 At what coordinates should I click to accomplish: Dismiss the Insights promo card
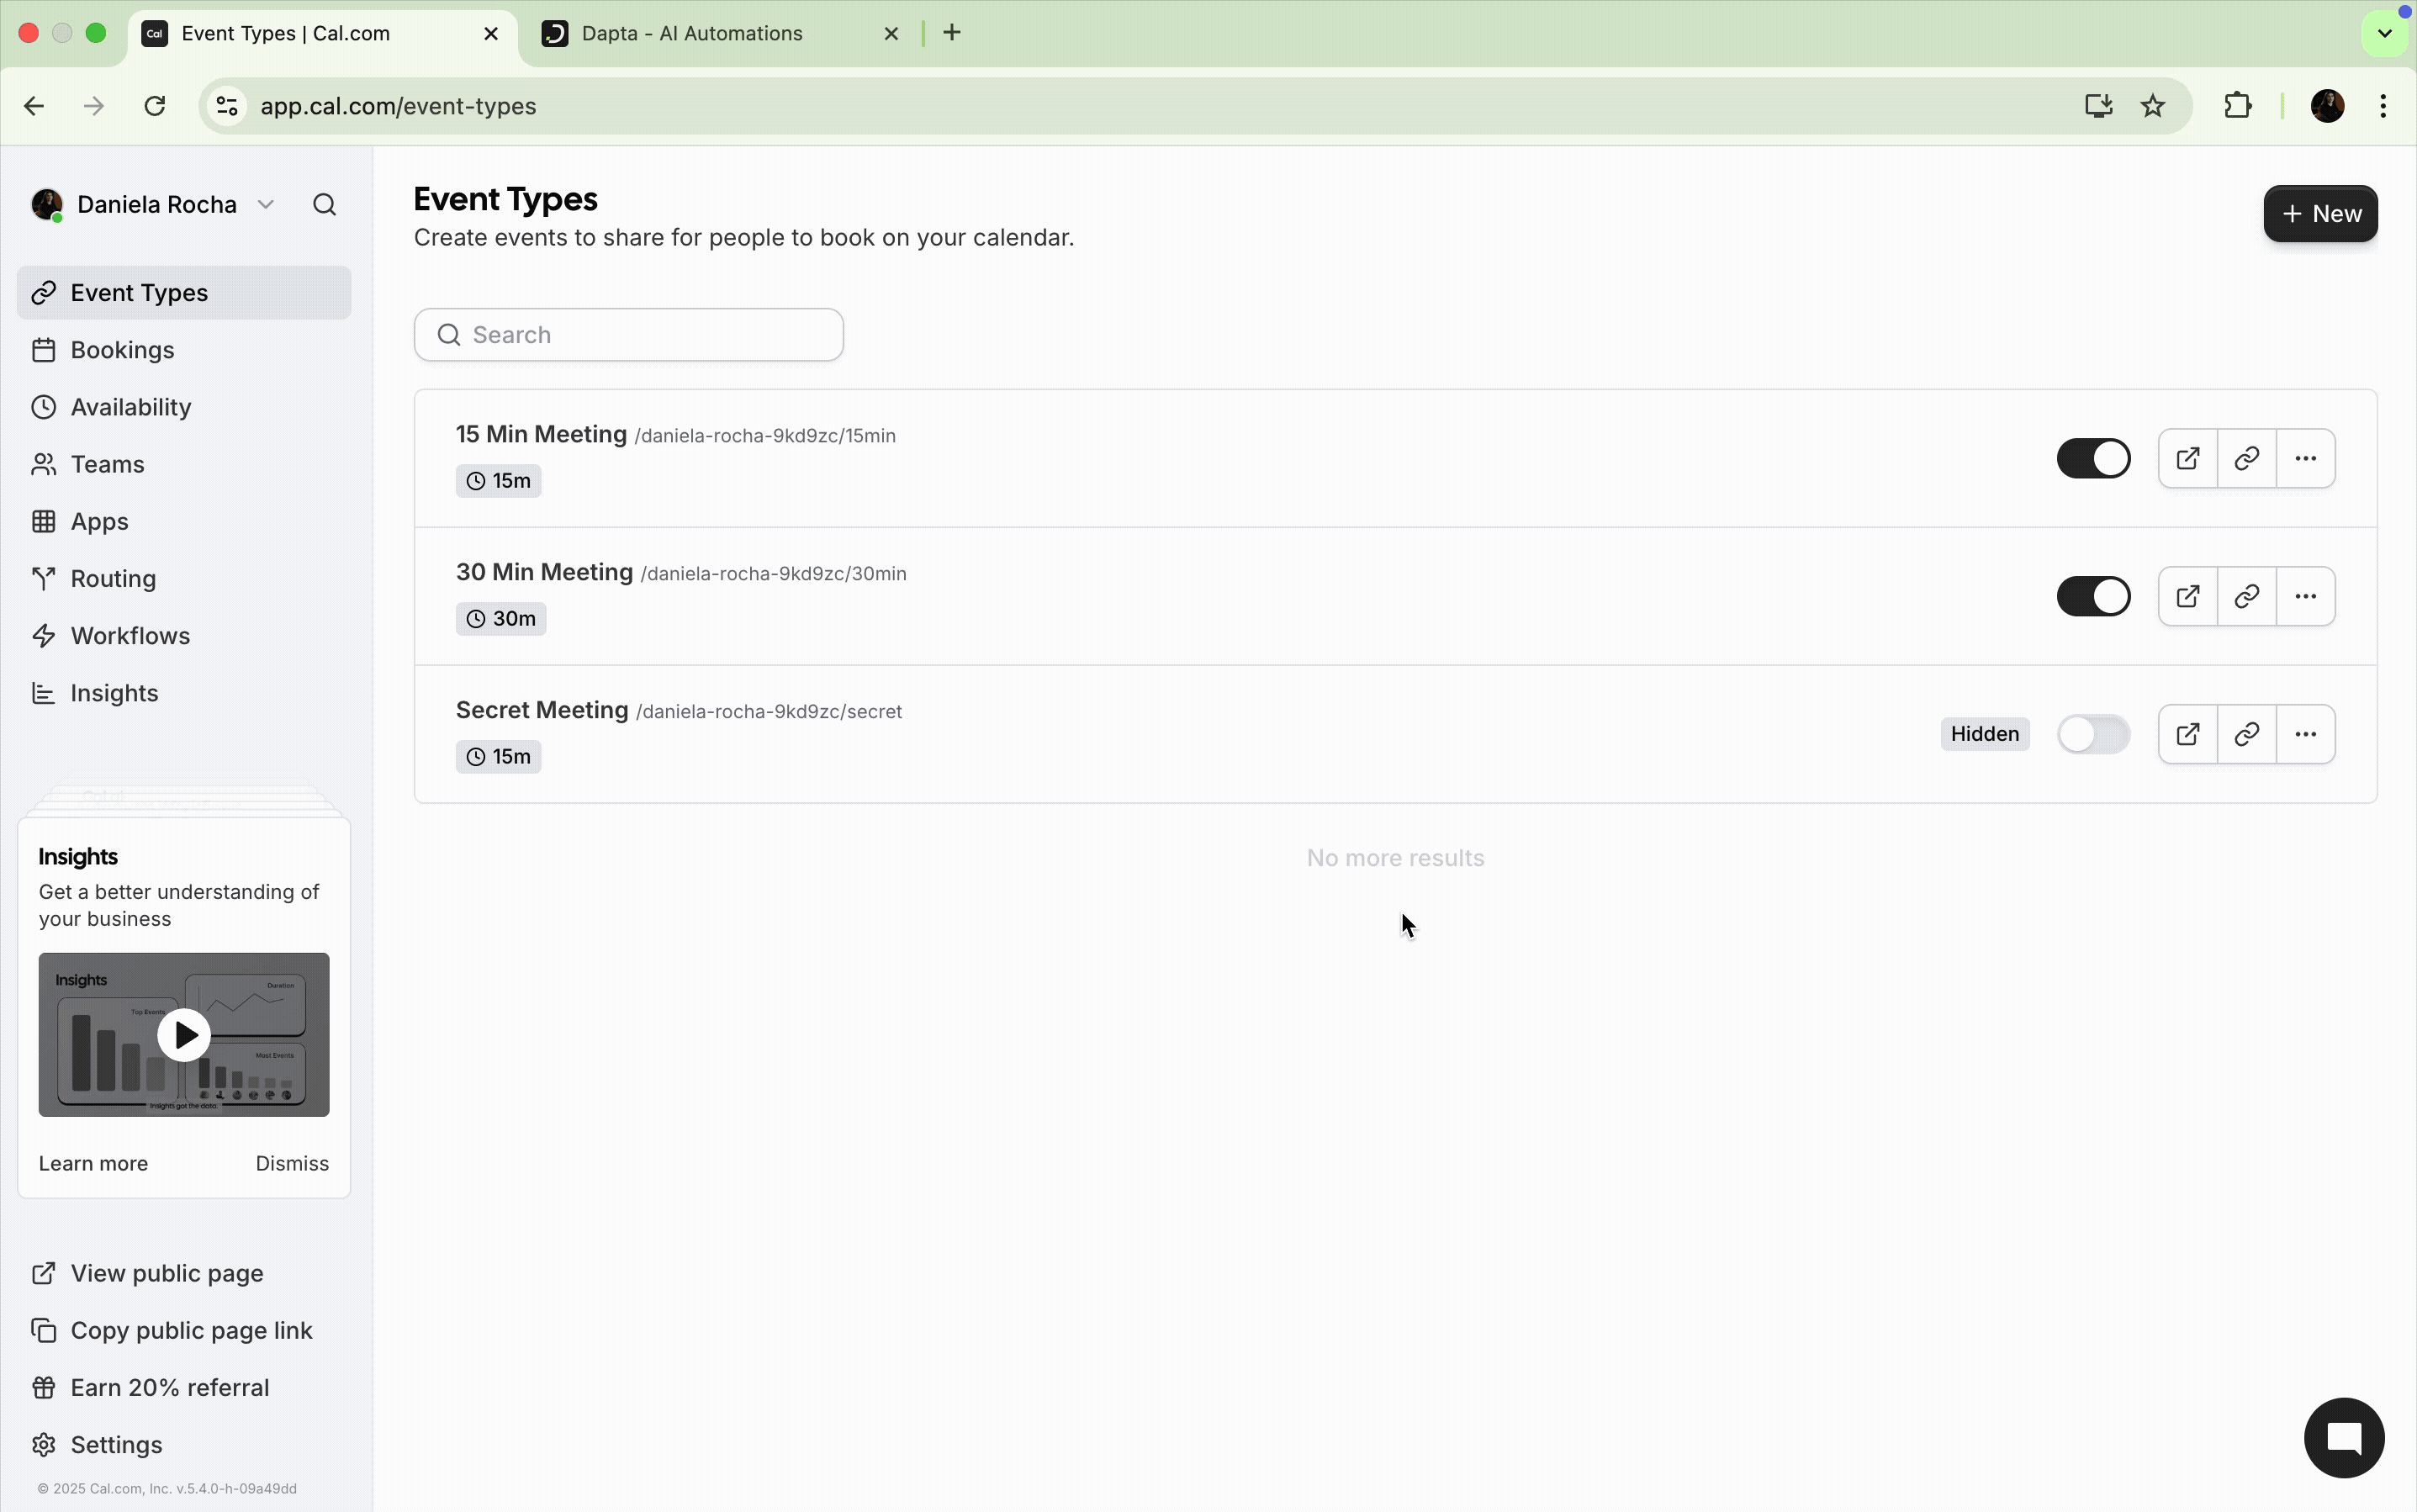[291, 1163]
